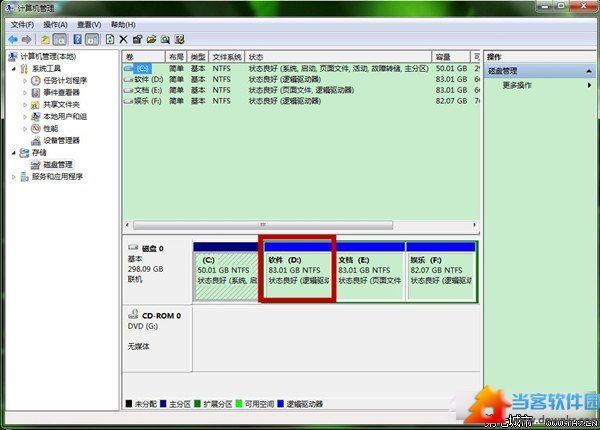
Task: Select the 文档 (E:) volume row in list
Action: click(301, 90)
